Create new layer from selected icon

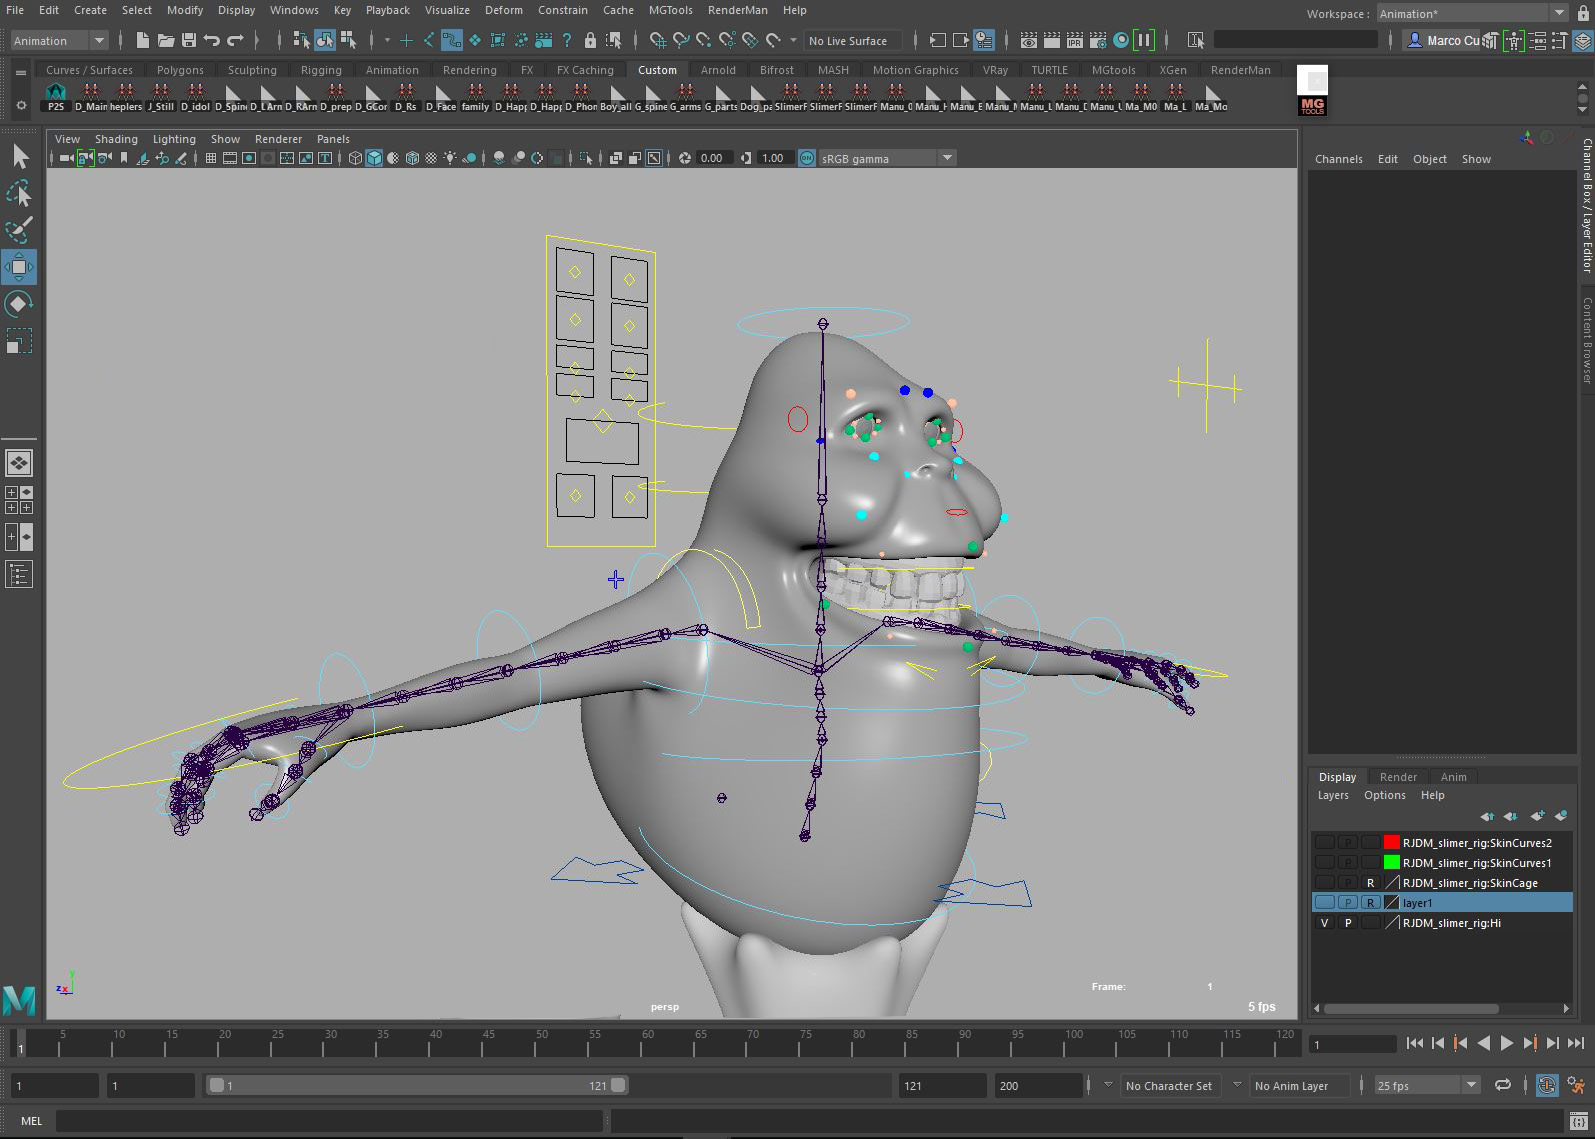point(1560,816)
